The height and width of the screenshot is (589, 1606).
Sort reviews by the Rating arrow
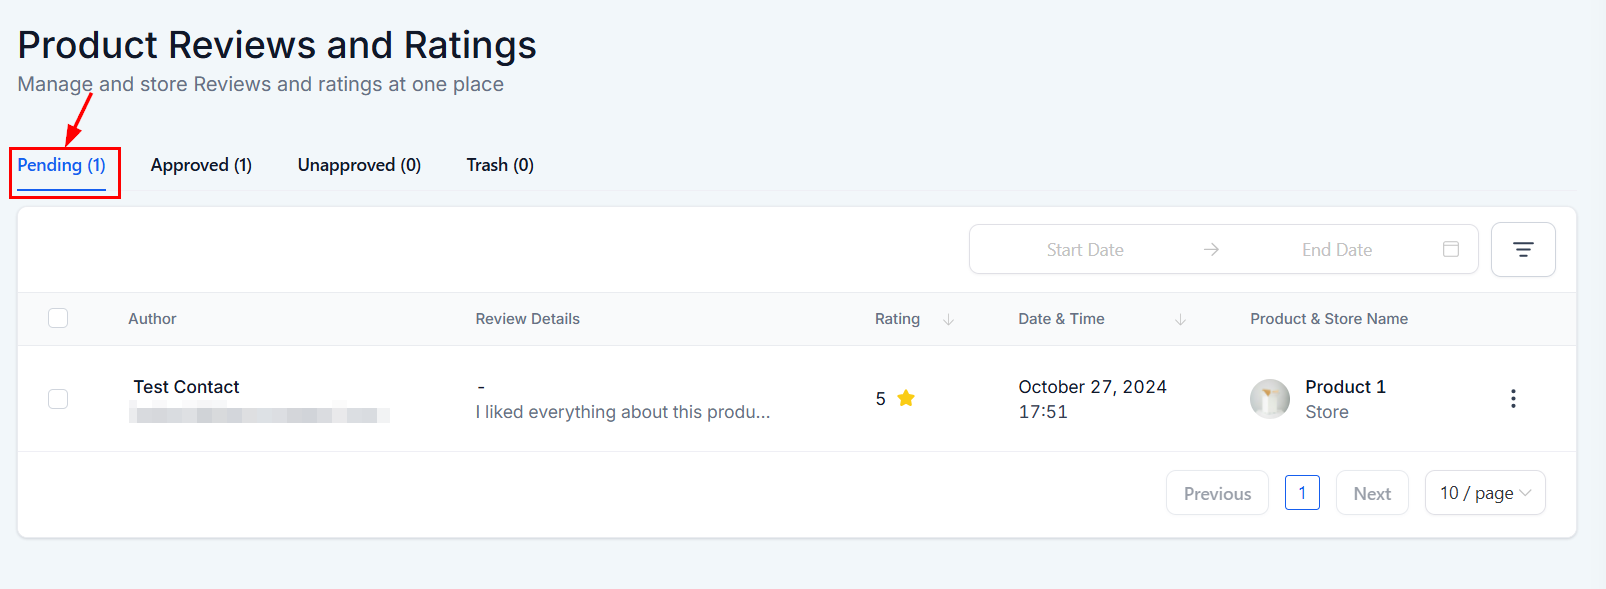click(948, 319)
